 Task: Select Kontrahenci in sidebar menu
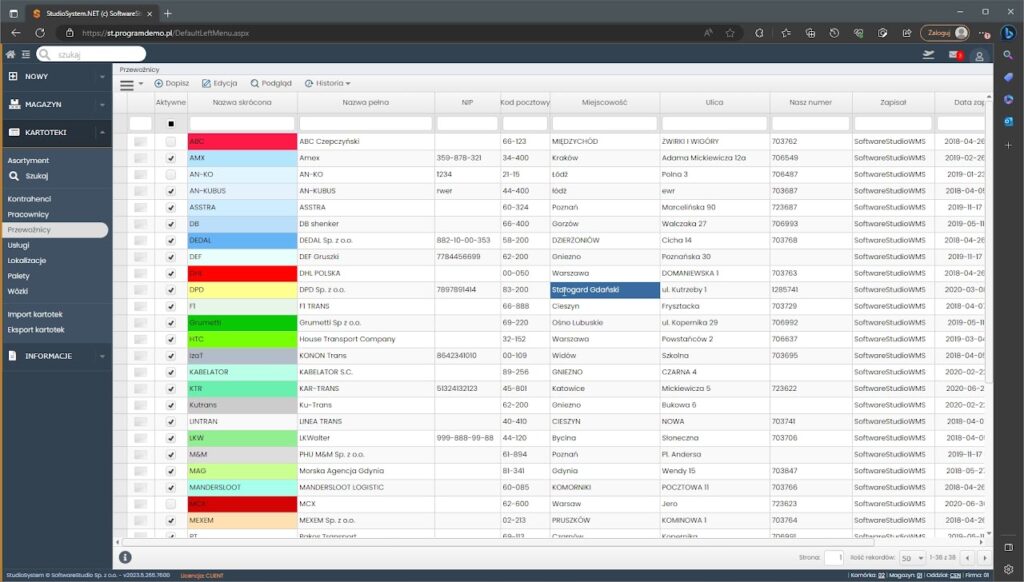[29, 200]
